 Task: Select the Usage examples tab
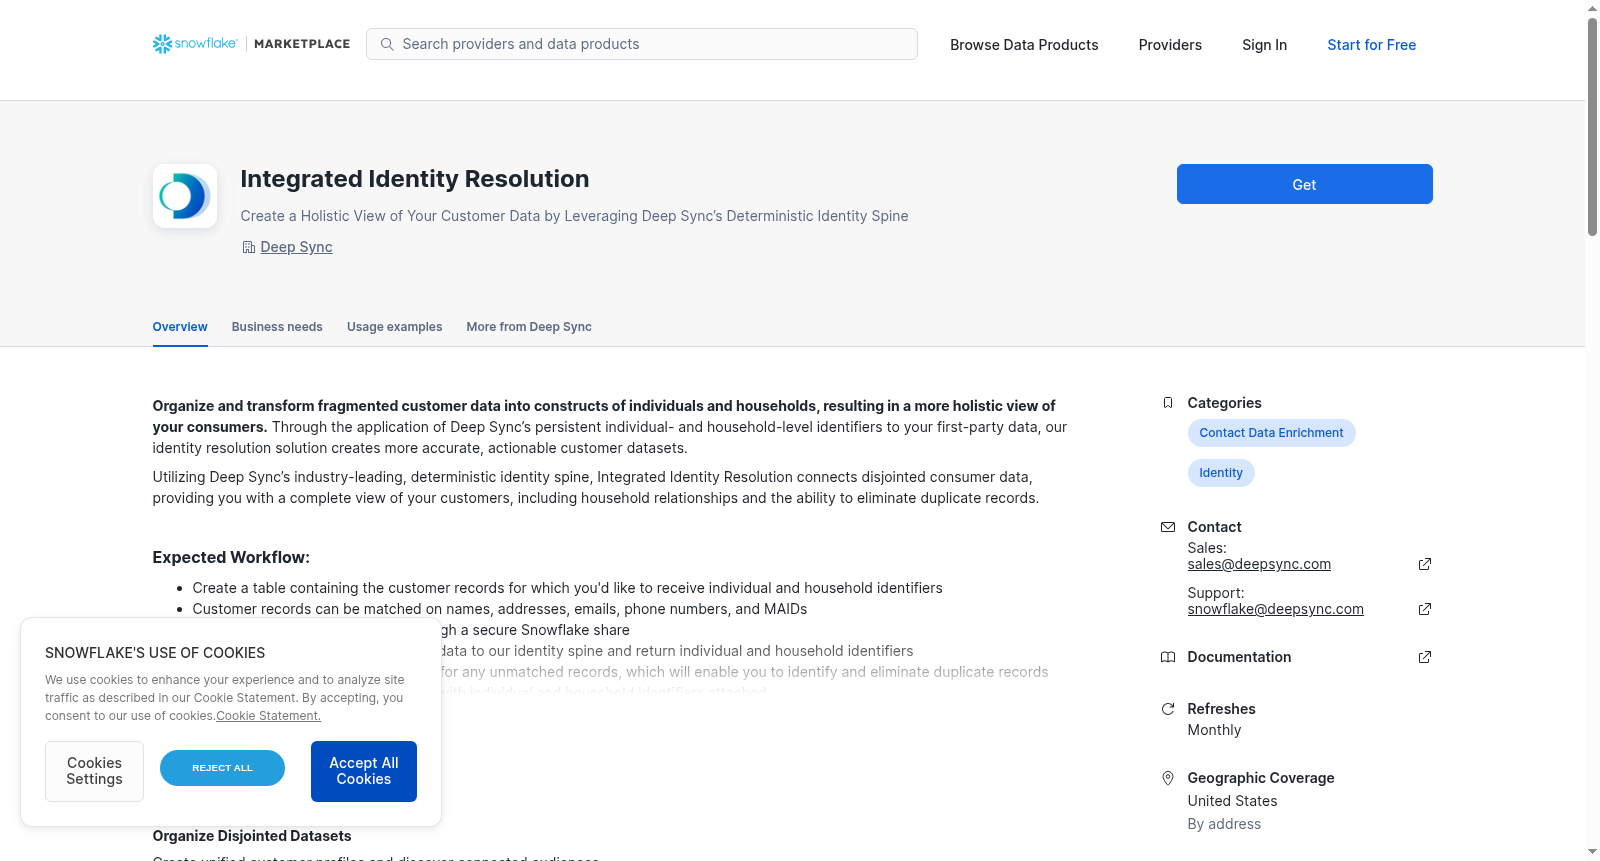click(x=394, y=327)
